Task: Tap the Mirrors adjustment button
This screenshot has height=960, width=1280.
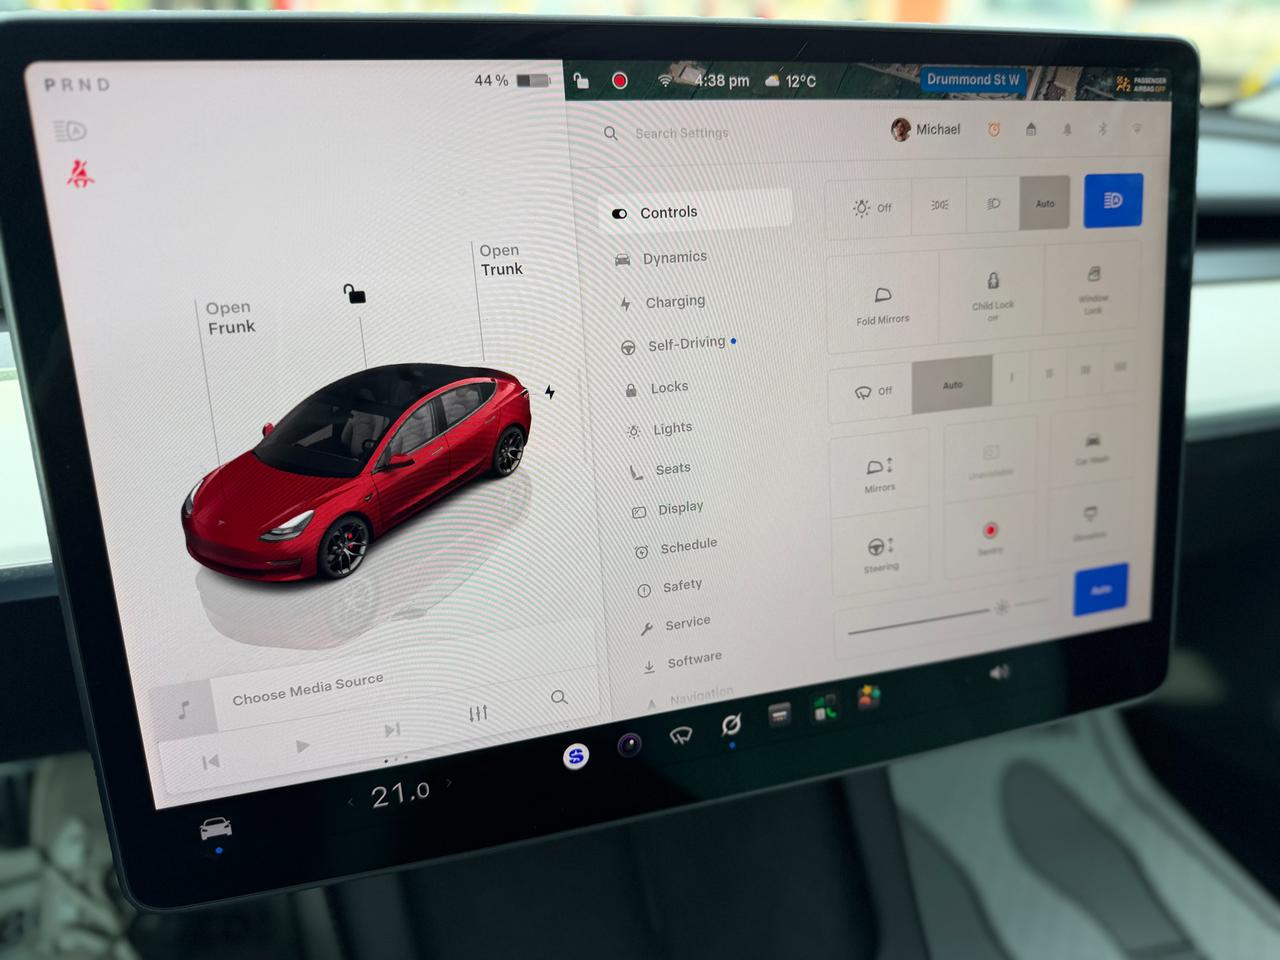Action: [880, 474]
